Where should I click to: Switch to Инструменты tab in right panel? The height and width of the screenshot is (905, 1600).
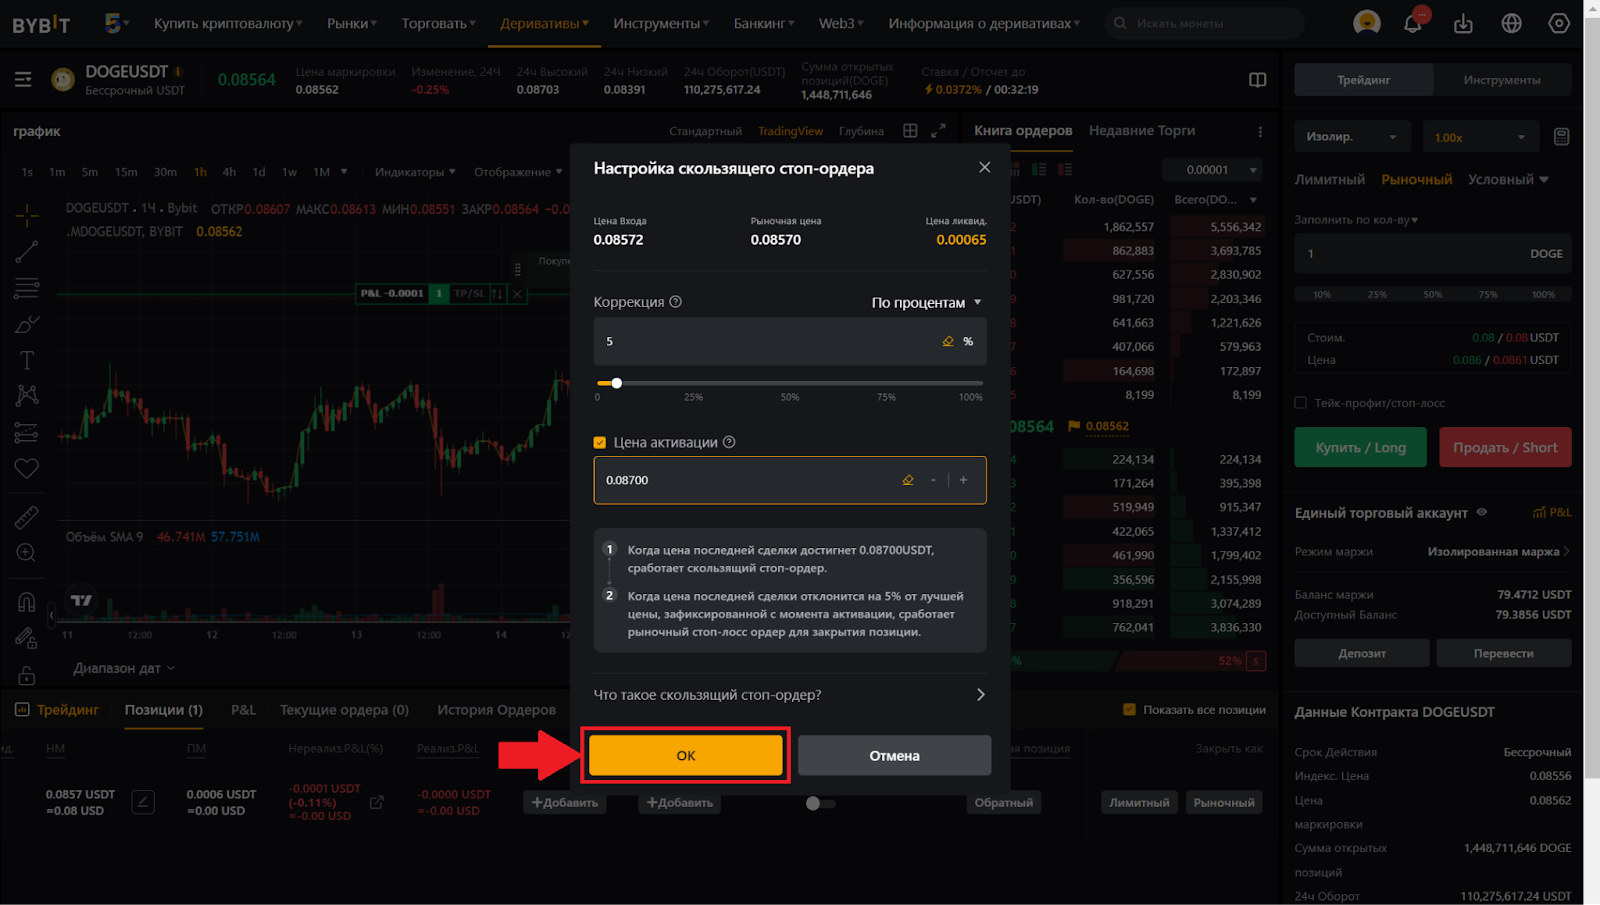[1502, 80]
